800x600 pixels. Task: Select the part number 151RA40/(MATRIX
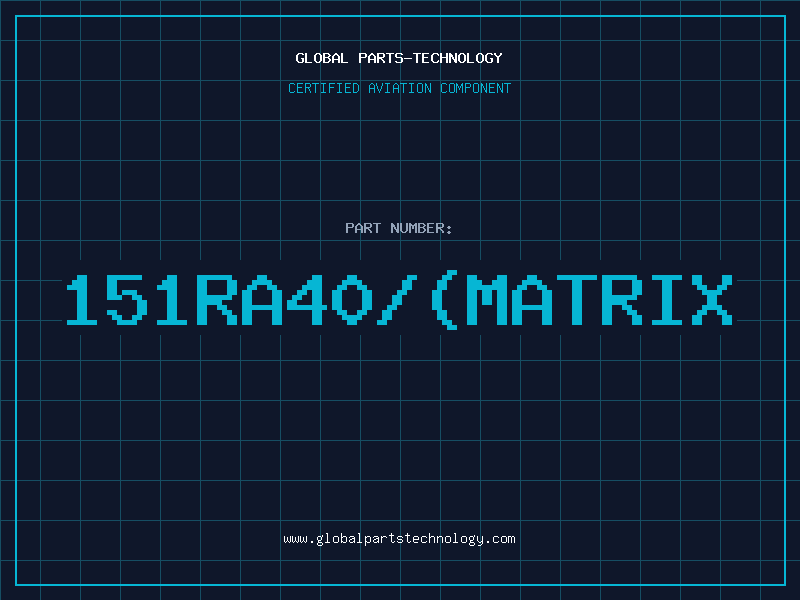click(399, 299)
